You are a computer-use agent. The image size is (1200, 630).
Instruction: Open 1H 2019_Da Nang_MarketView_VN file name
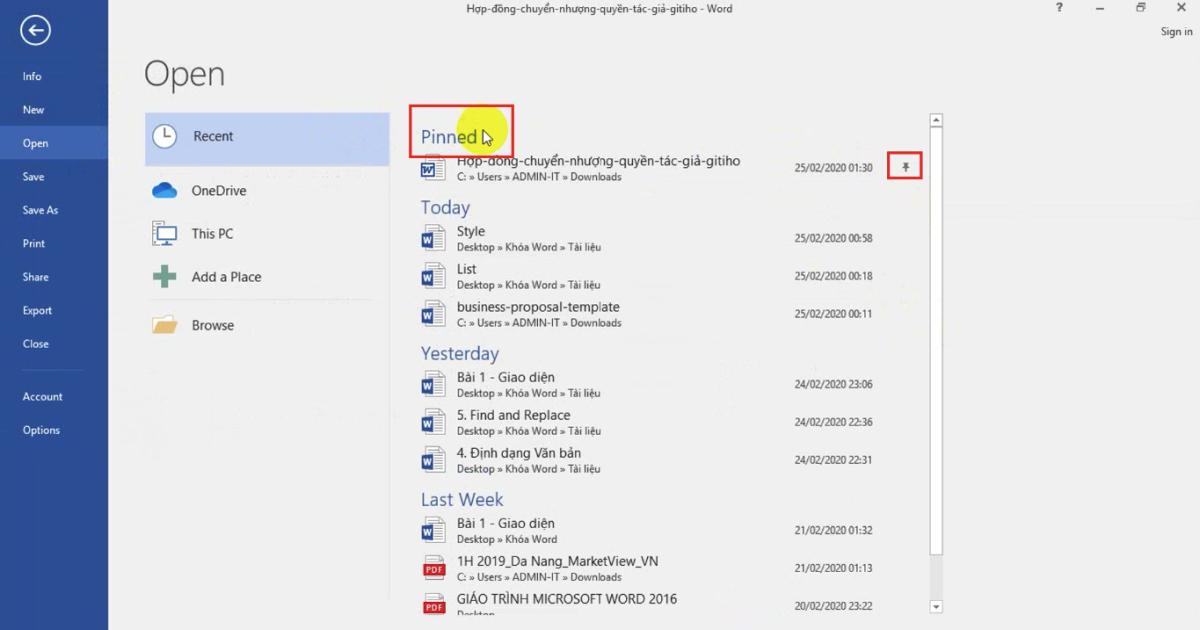[558, 561]
